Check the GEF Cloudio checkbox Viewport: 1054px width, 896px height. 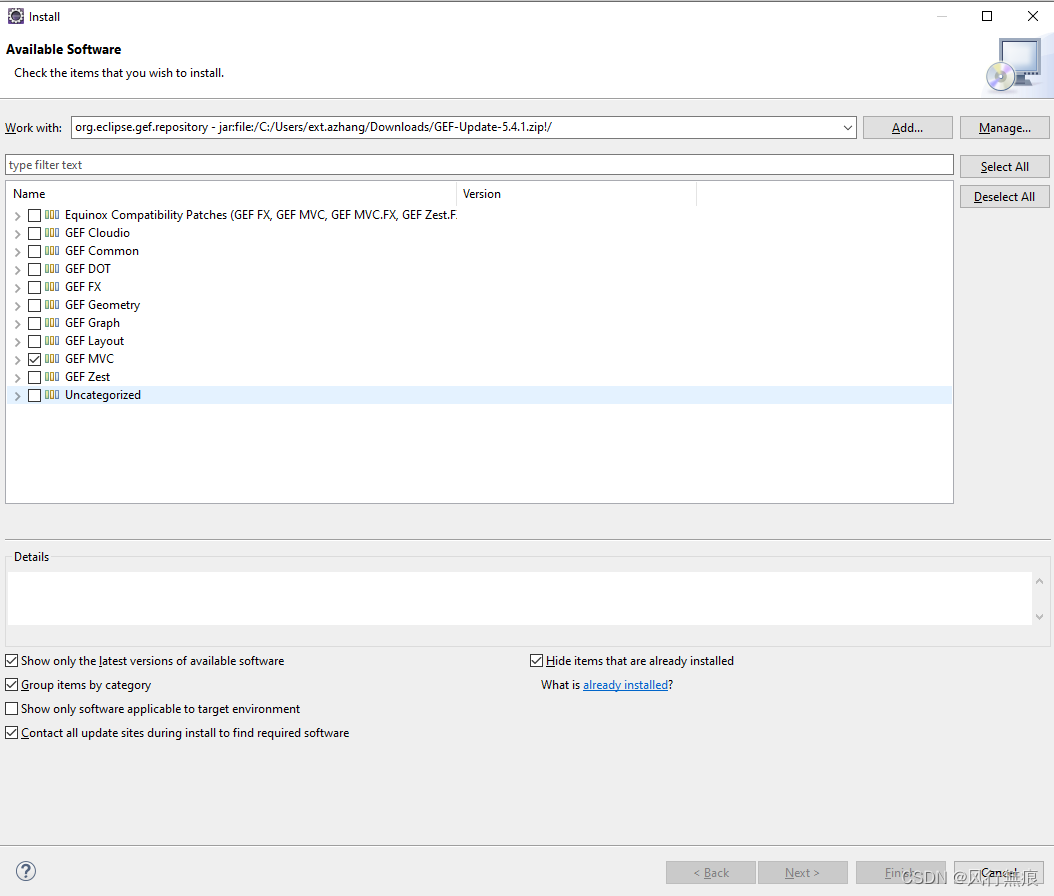(34, 233)
